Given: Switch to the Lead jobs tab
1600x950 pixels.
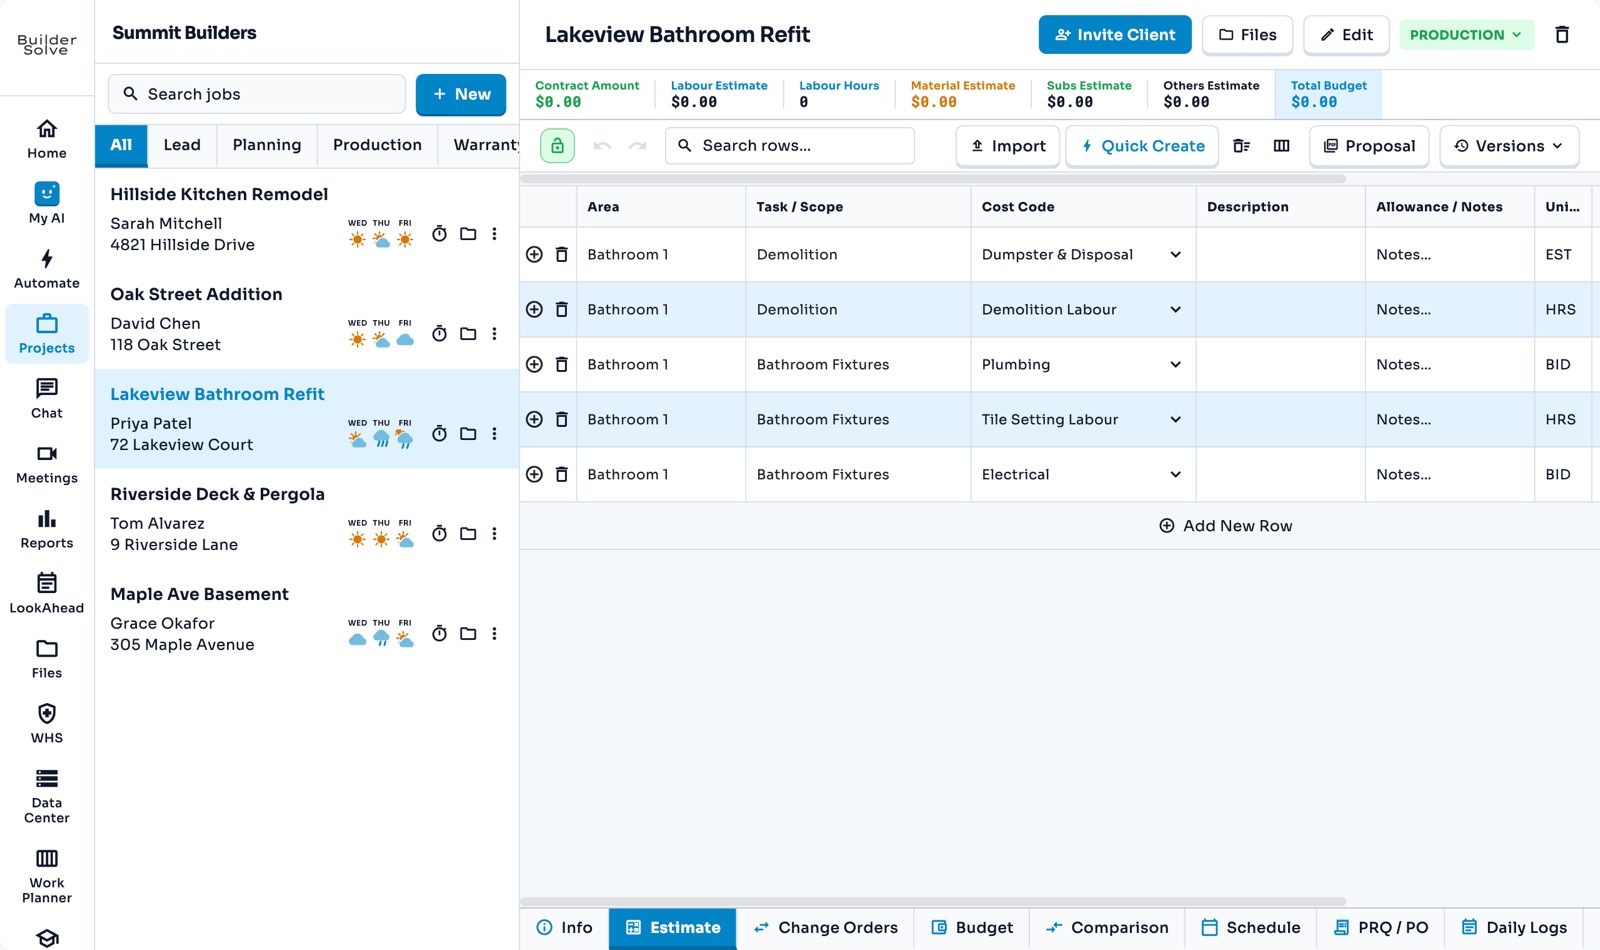Looking at the screenshot, I should [182, 145].
